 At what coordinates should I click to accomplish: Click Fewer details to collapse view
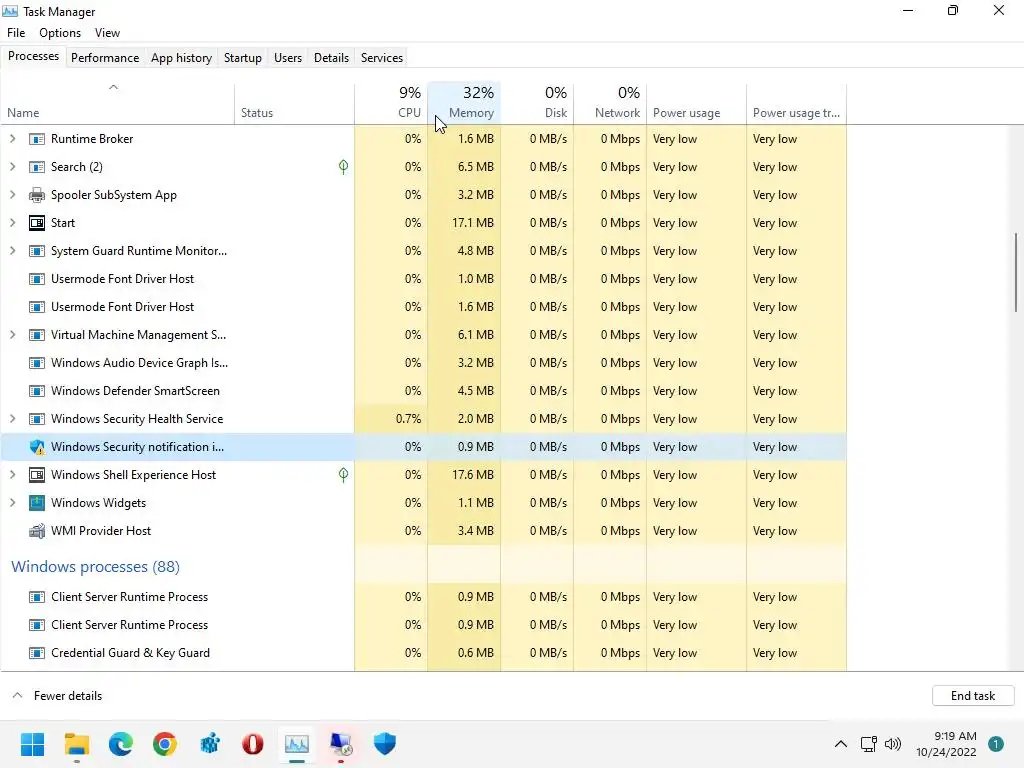tap(57, 696)
